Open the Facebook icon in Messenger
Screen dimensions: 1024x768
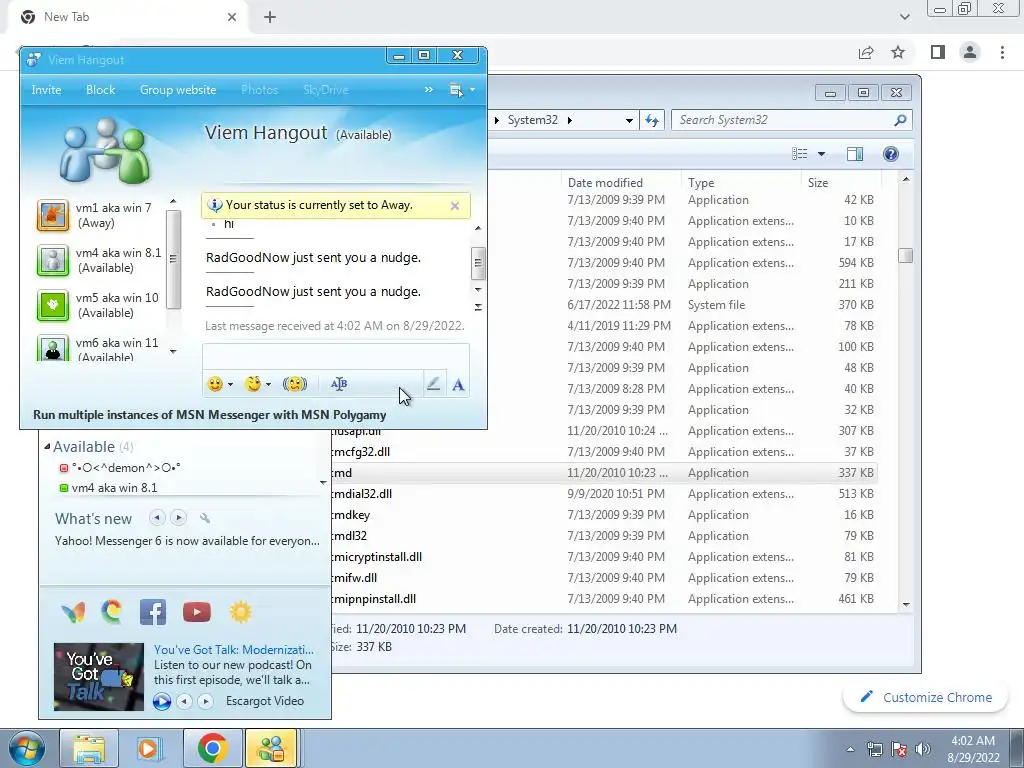pyautogui.click(x=153, y=613)
